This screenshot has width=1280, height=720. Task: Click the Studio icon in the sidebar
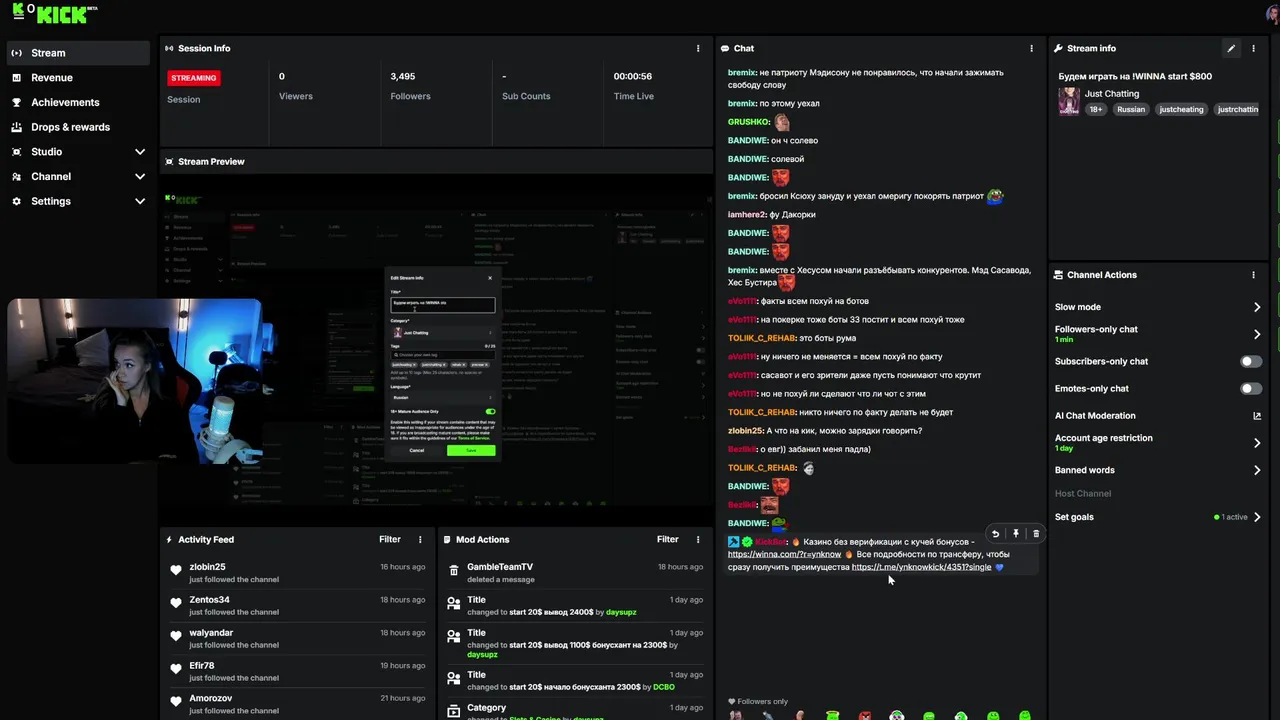(16, 152)
